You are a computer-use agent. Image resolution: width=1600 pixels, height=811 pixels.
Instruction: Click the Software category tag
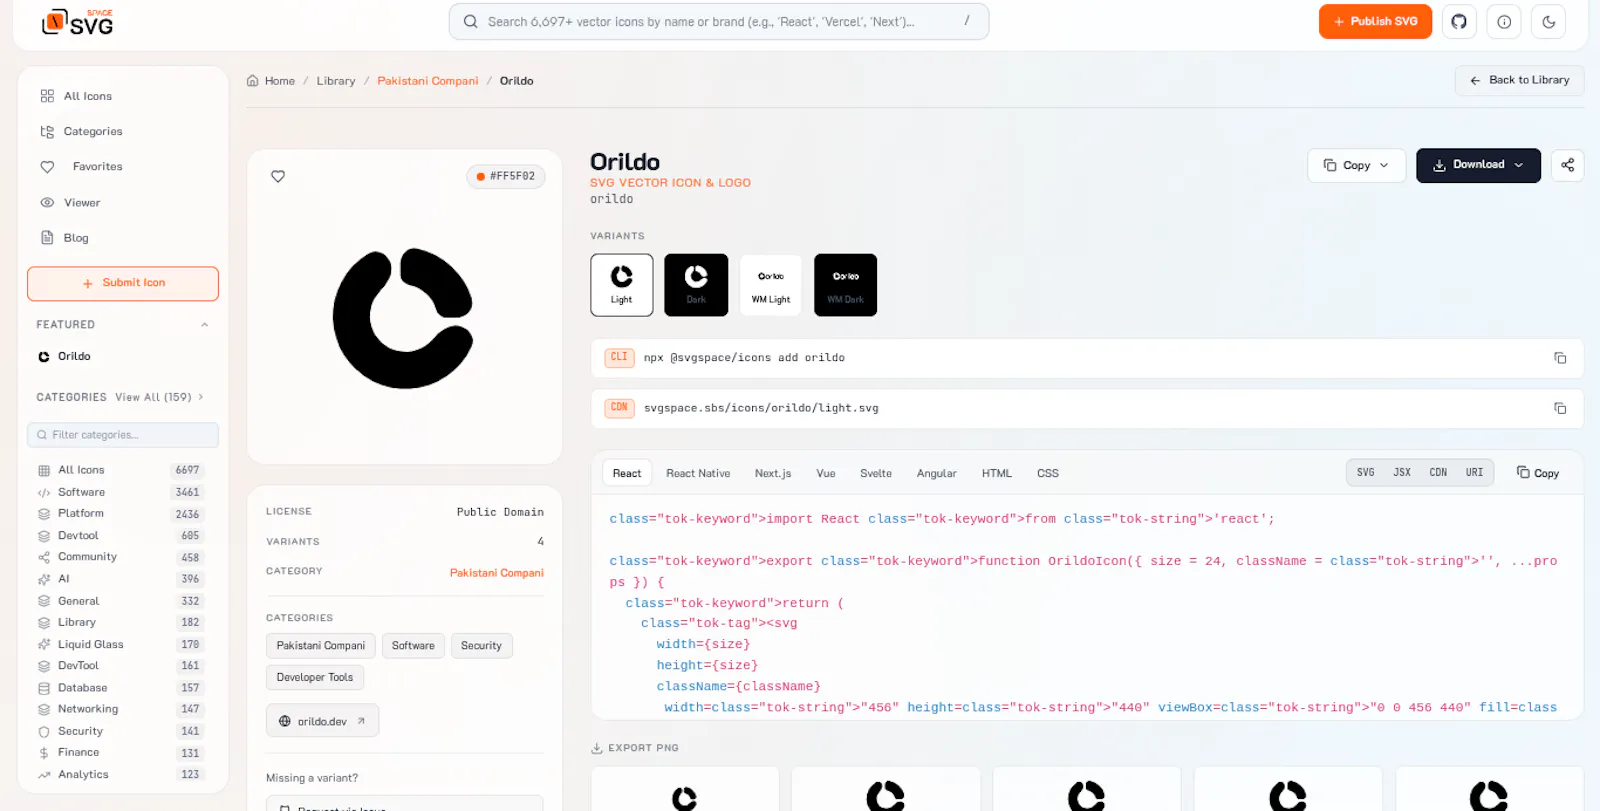[x=413, y=646]
